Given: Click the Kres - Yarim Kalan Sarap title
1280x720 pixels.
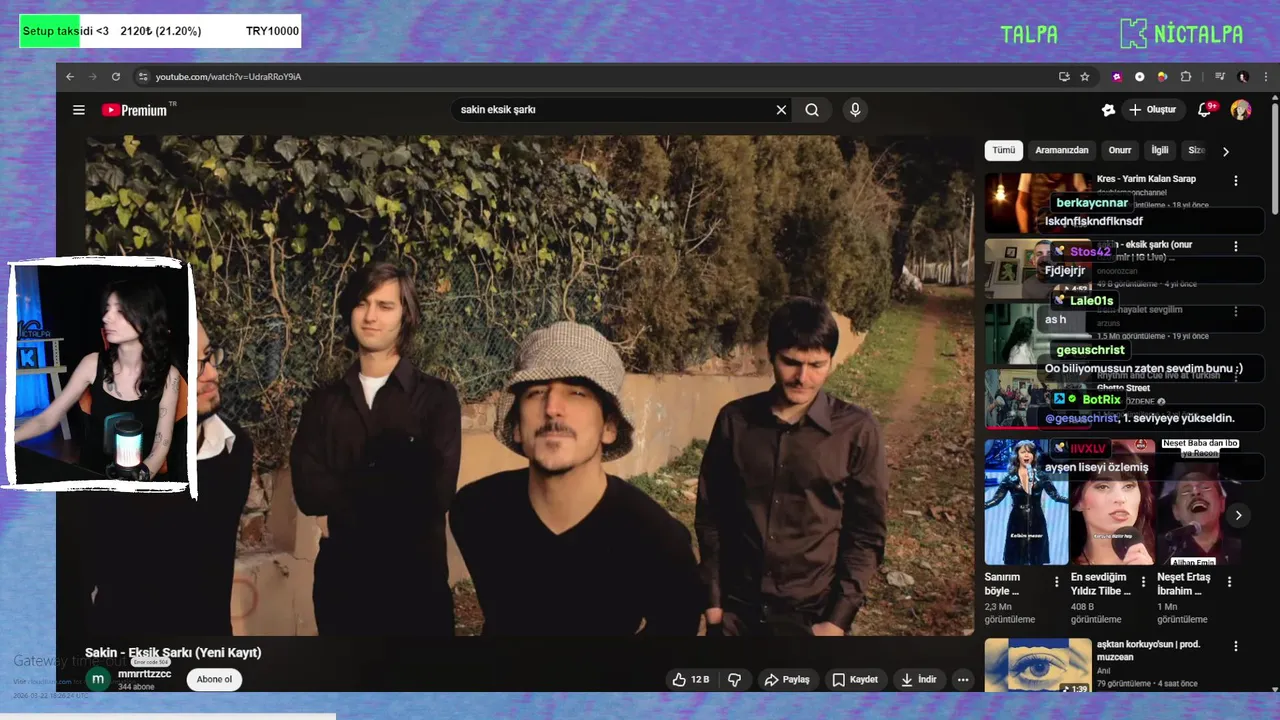Looking at the screenshot, I should [x=1146, y=179].
